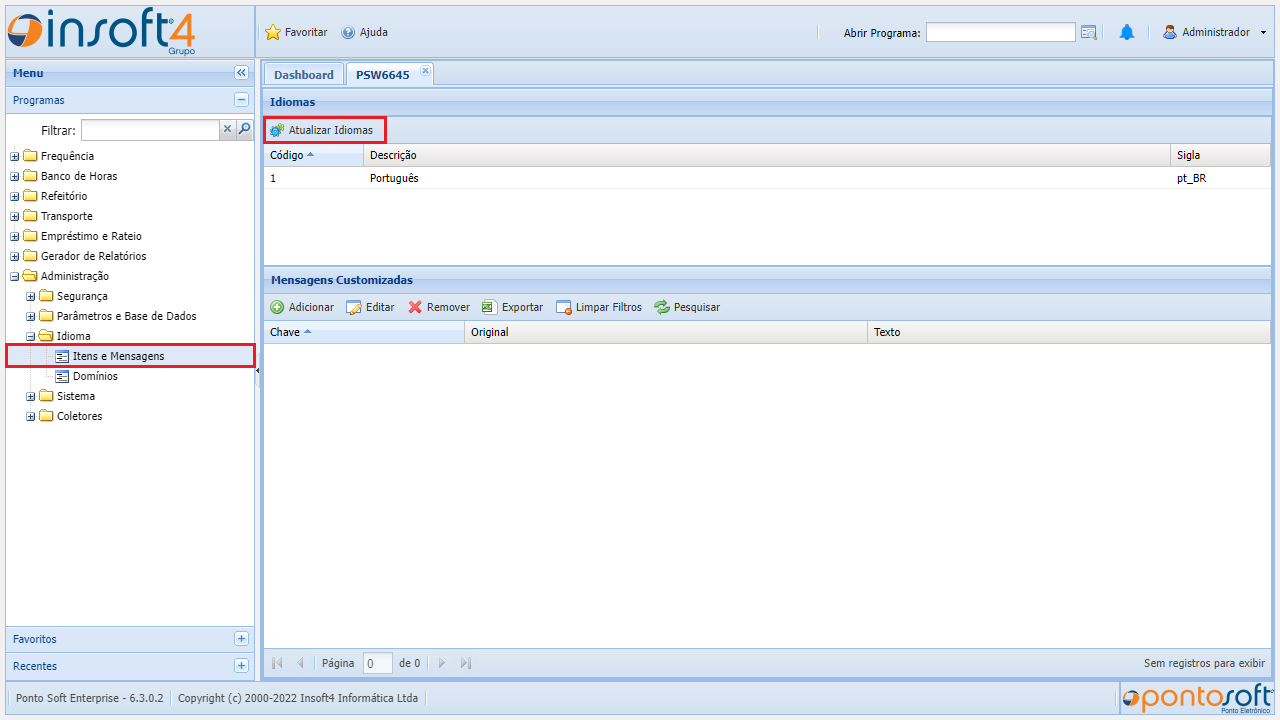The image size is (1280, 720).
Task: Click the notification bell icon
Action: (x=1126, y=33)
